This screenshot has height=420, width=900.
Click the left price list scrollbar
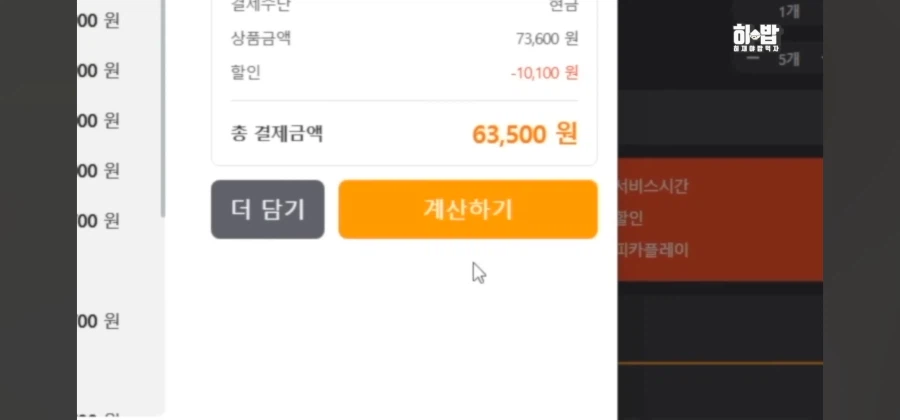pyautogui.click(x=163, y=109)
